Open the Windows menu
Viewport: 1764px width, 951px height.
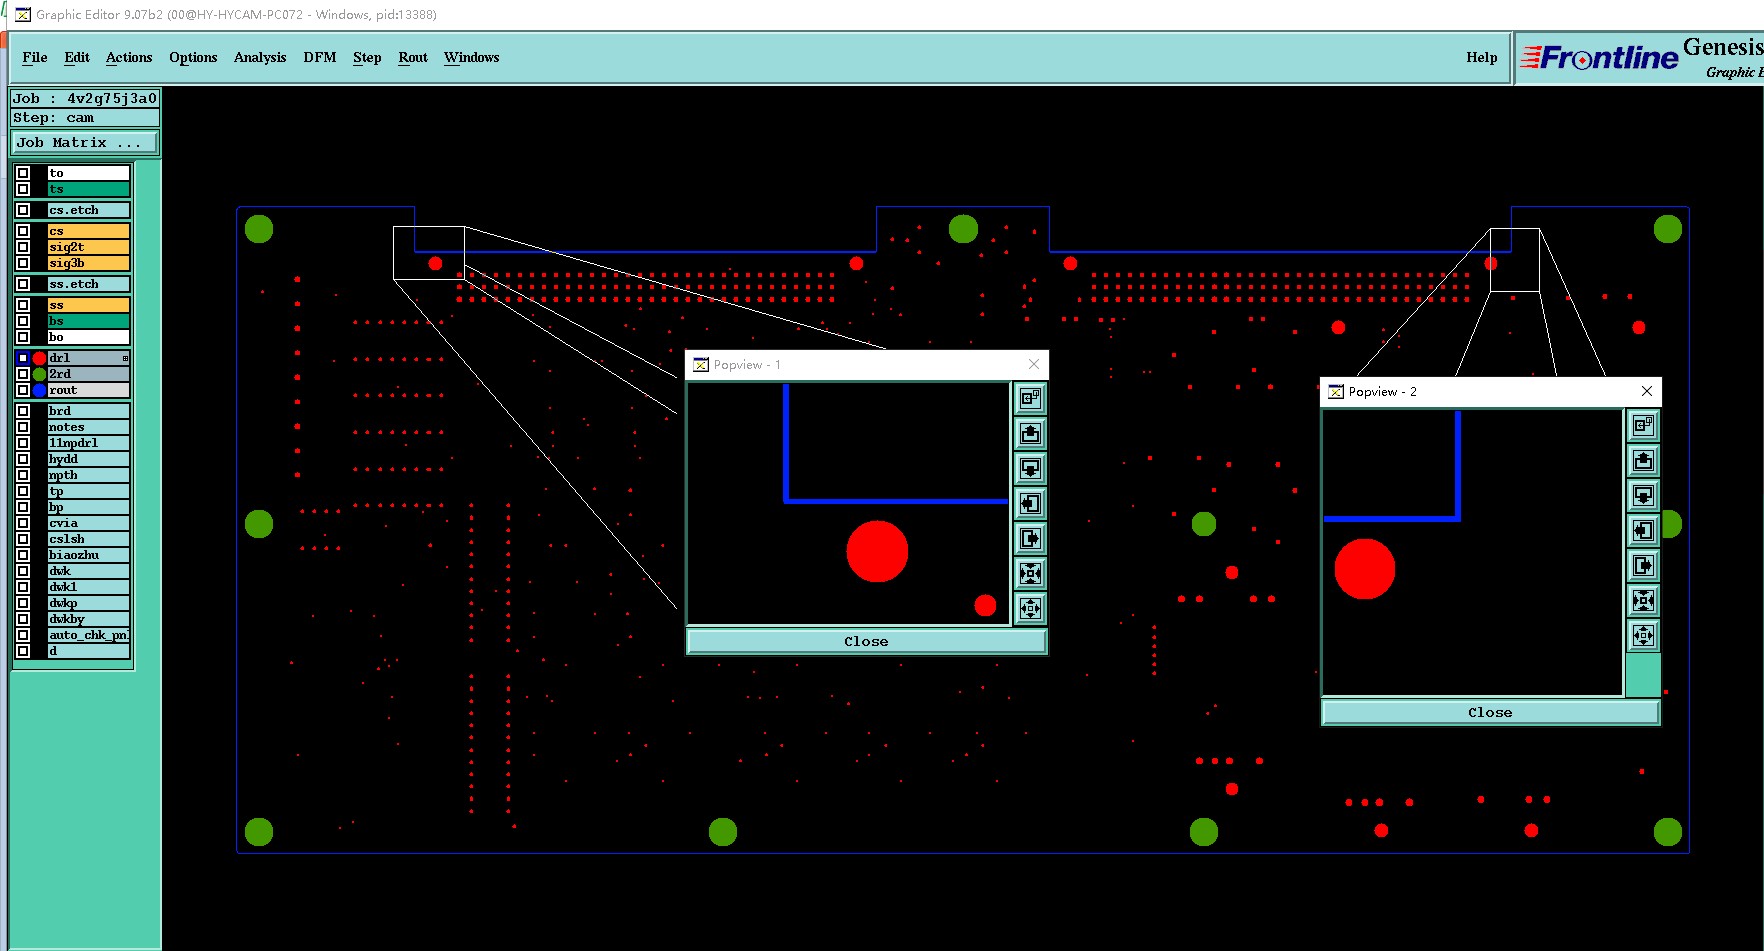click(472, 57)
